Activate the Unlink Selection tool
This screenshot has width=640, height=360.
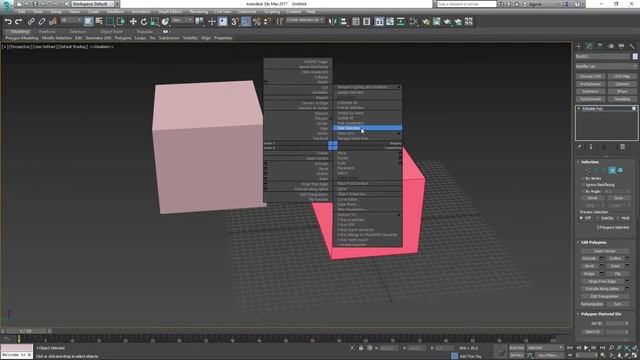tap(42, 22)
